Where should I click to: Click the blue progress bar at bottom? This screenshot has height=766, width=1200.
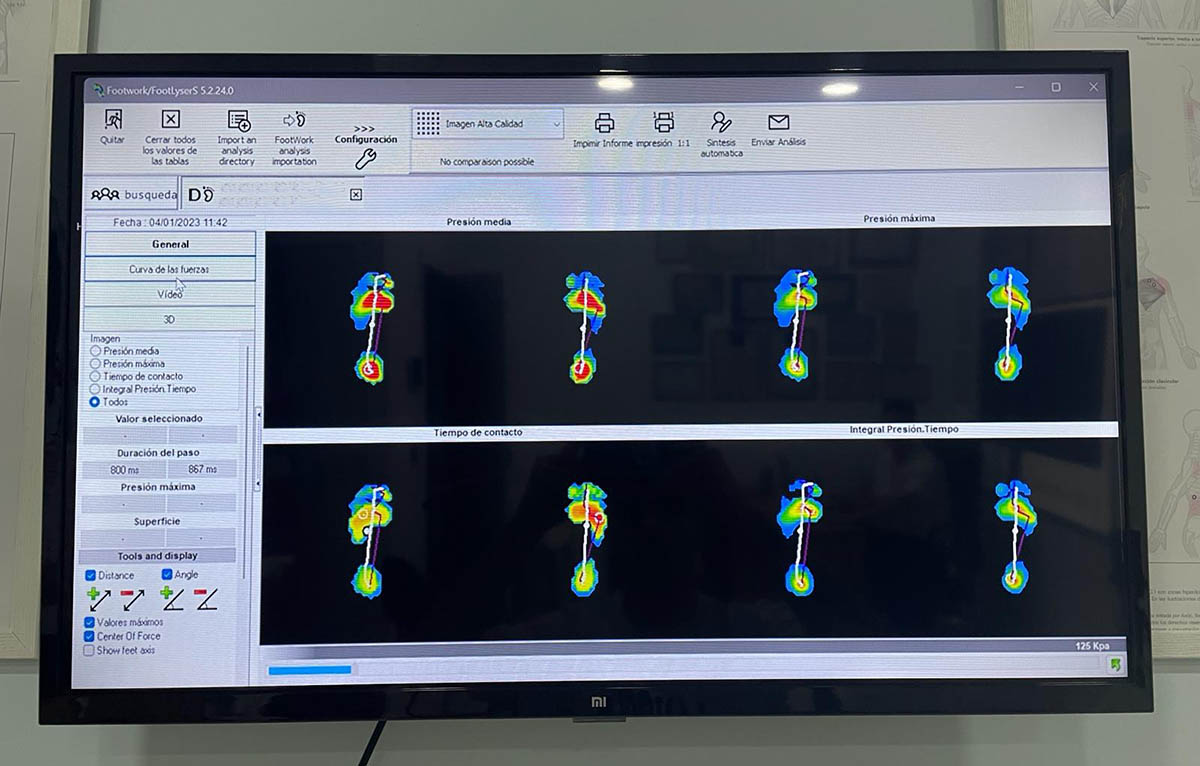(x=310, y=669)
